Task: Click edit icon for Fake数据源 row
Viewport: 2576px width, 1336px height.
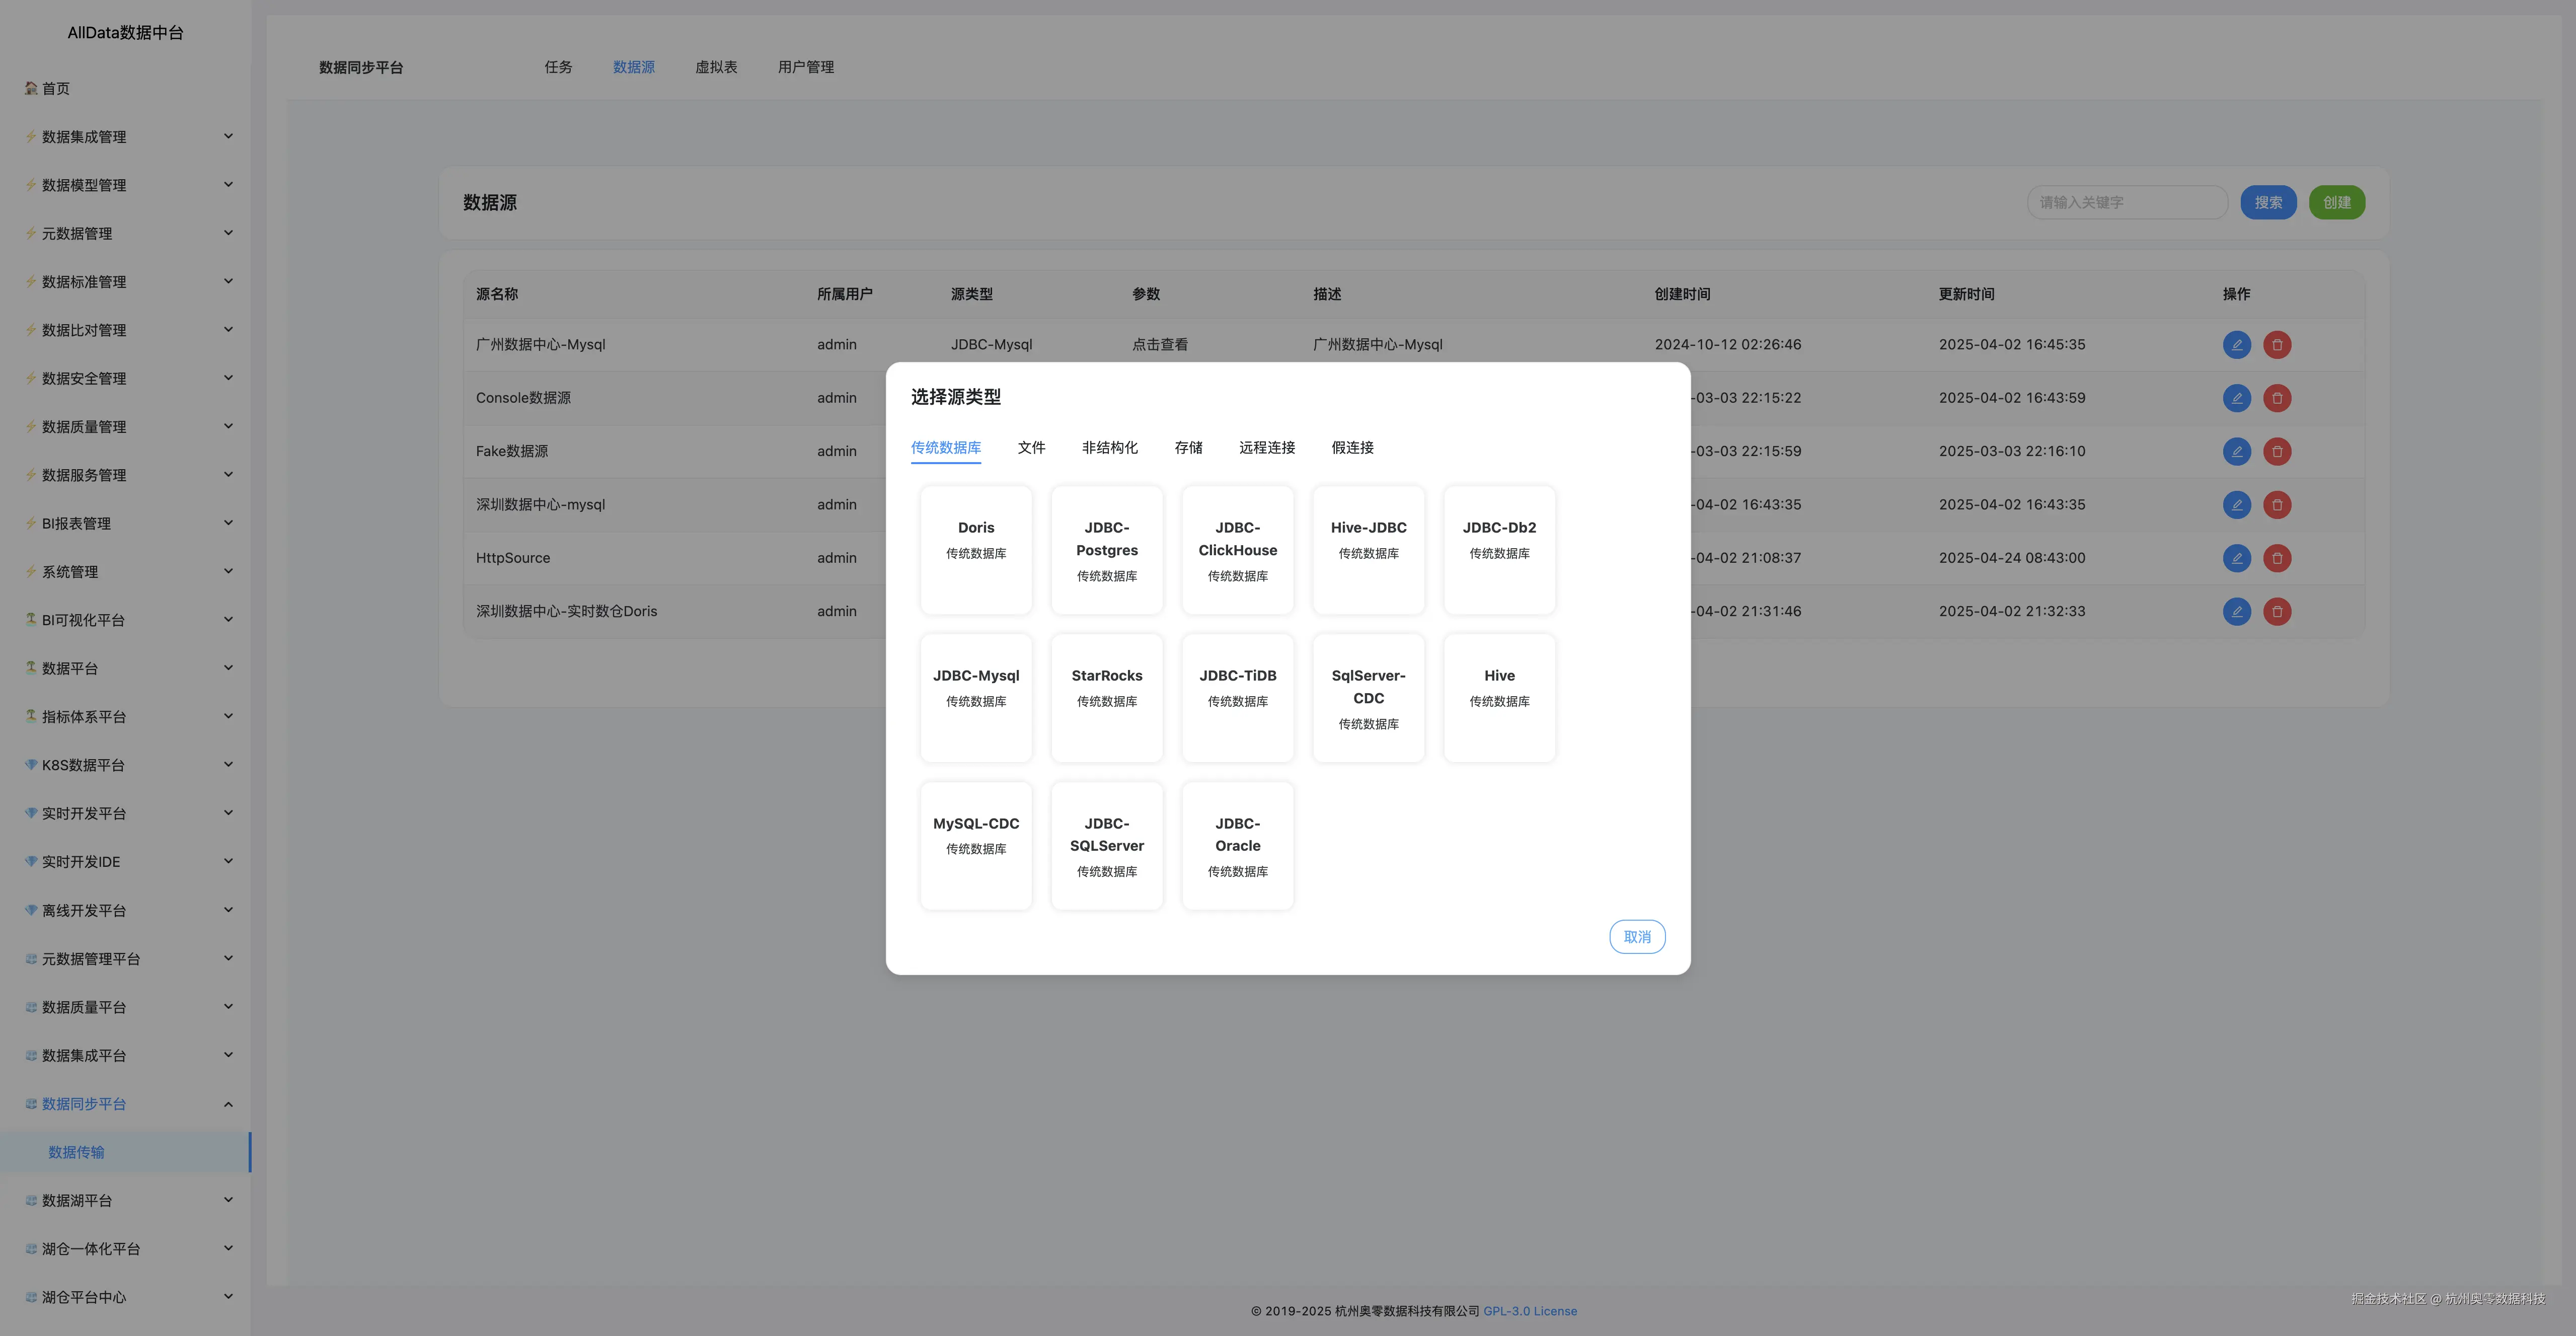Action: (2236, 451)
